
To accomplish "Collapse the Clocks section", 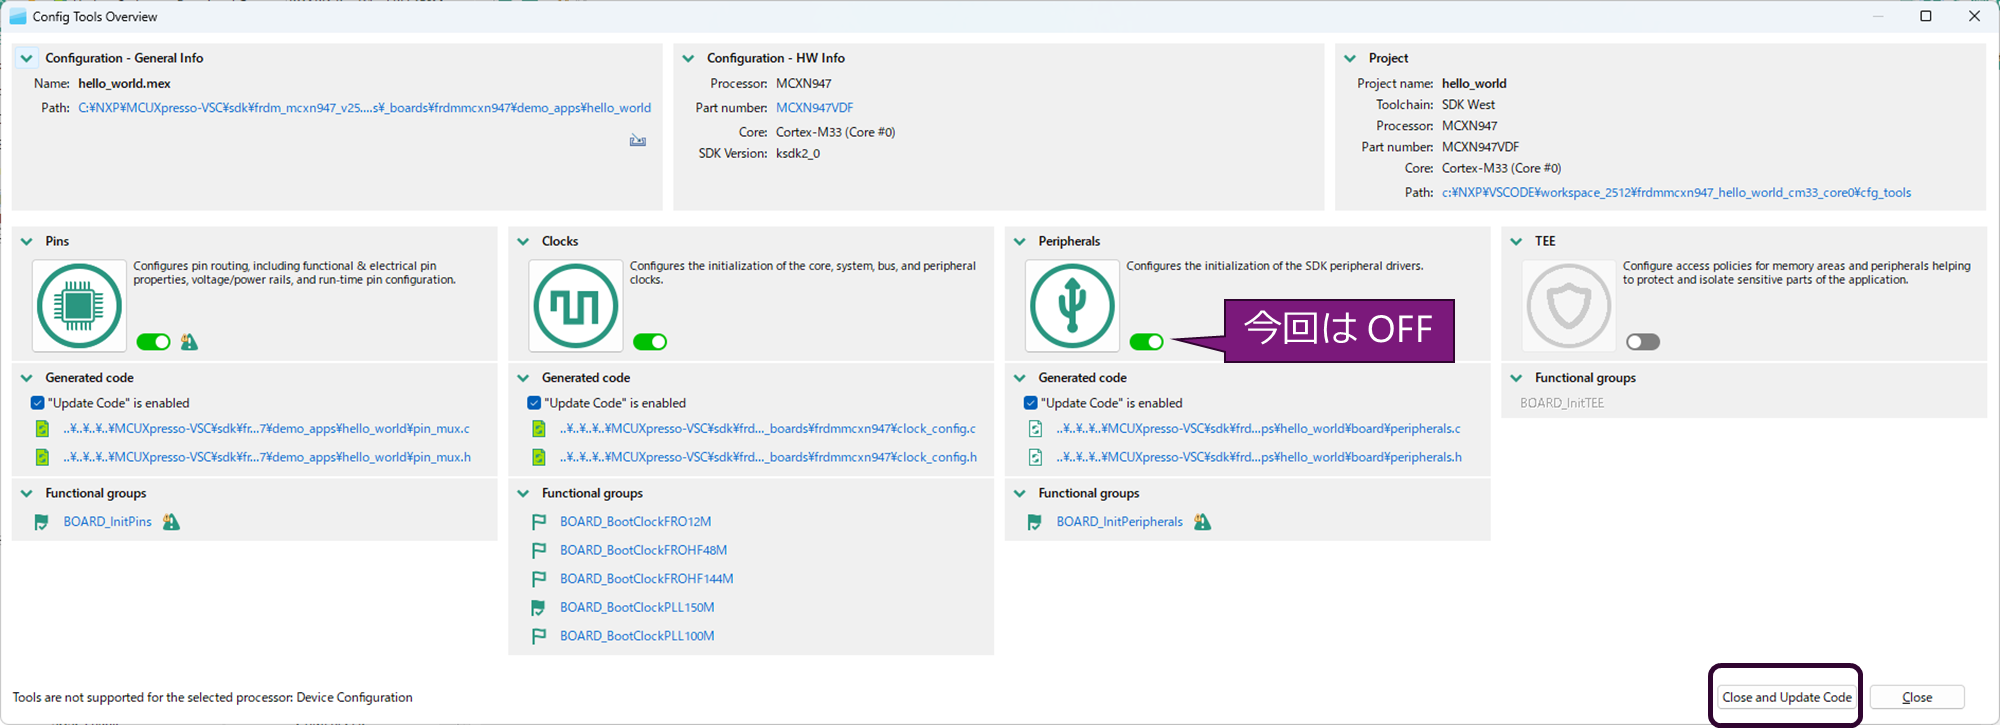I will (523, 241).
